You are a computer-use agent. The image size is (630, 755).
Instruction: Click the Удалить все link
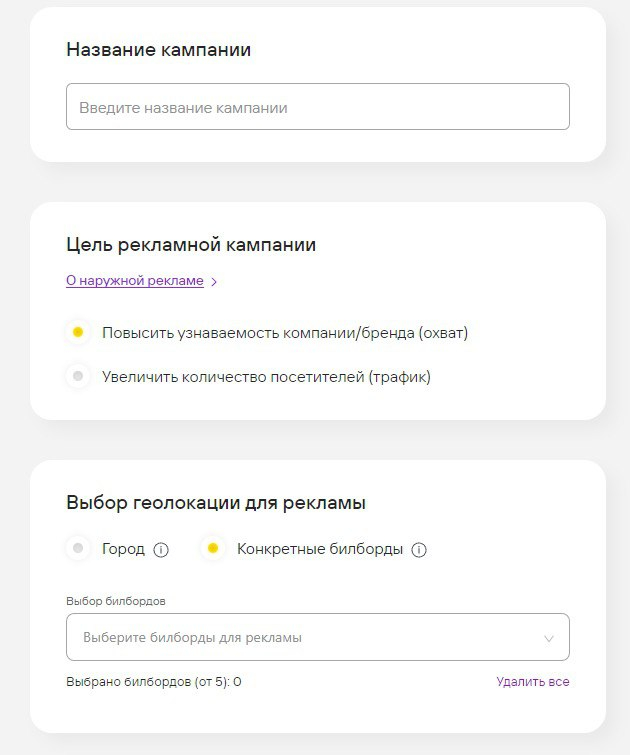click(x=533, y=682)
